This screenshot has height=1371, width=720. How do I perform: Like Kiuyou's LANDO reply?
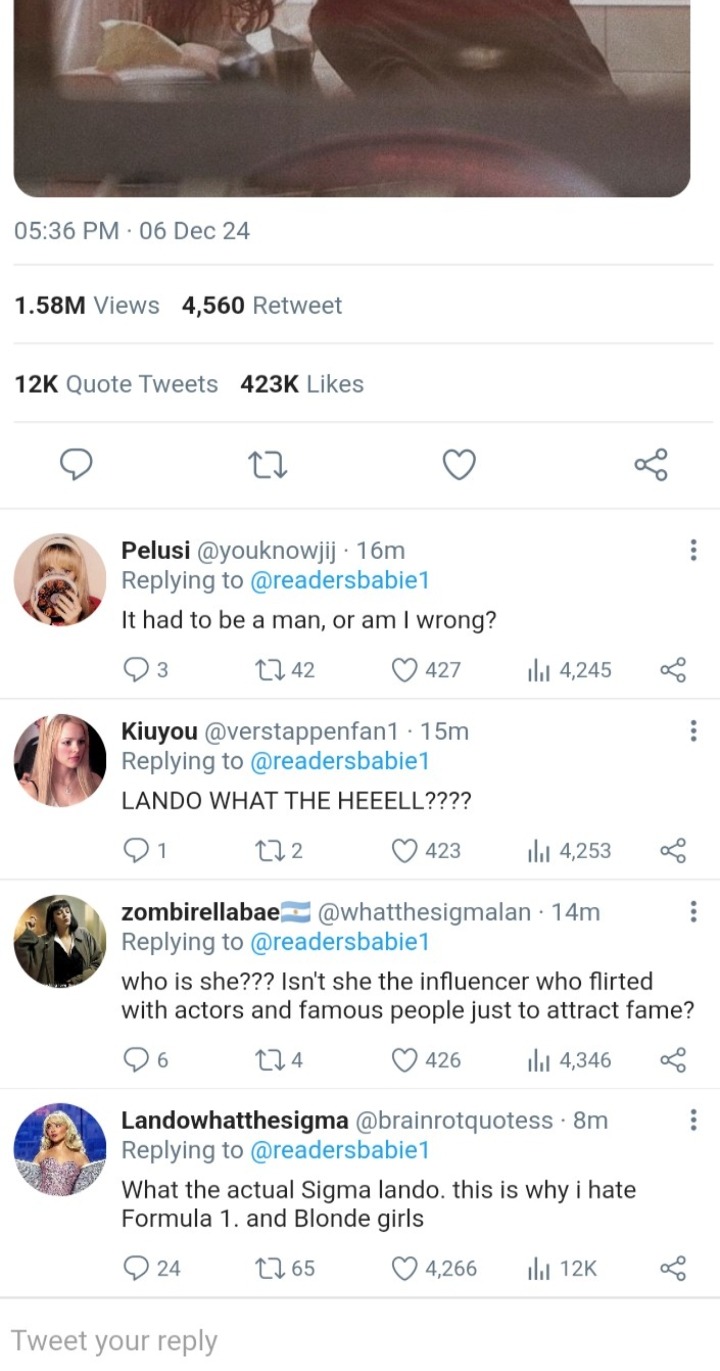(405, 851)
